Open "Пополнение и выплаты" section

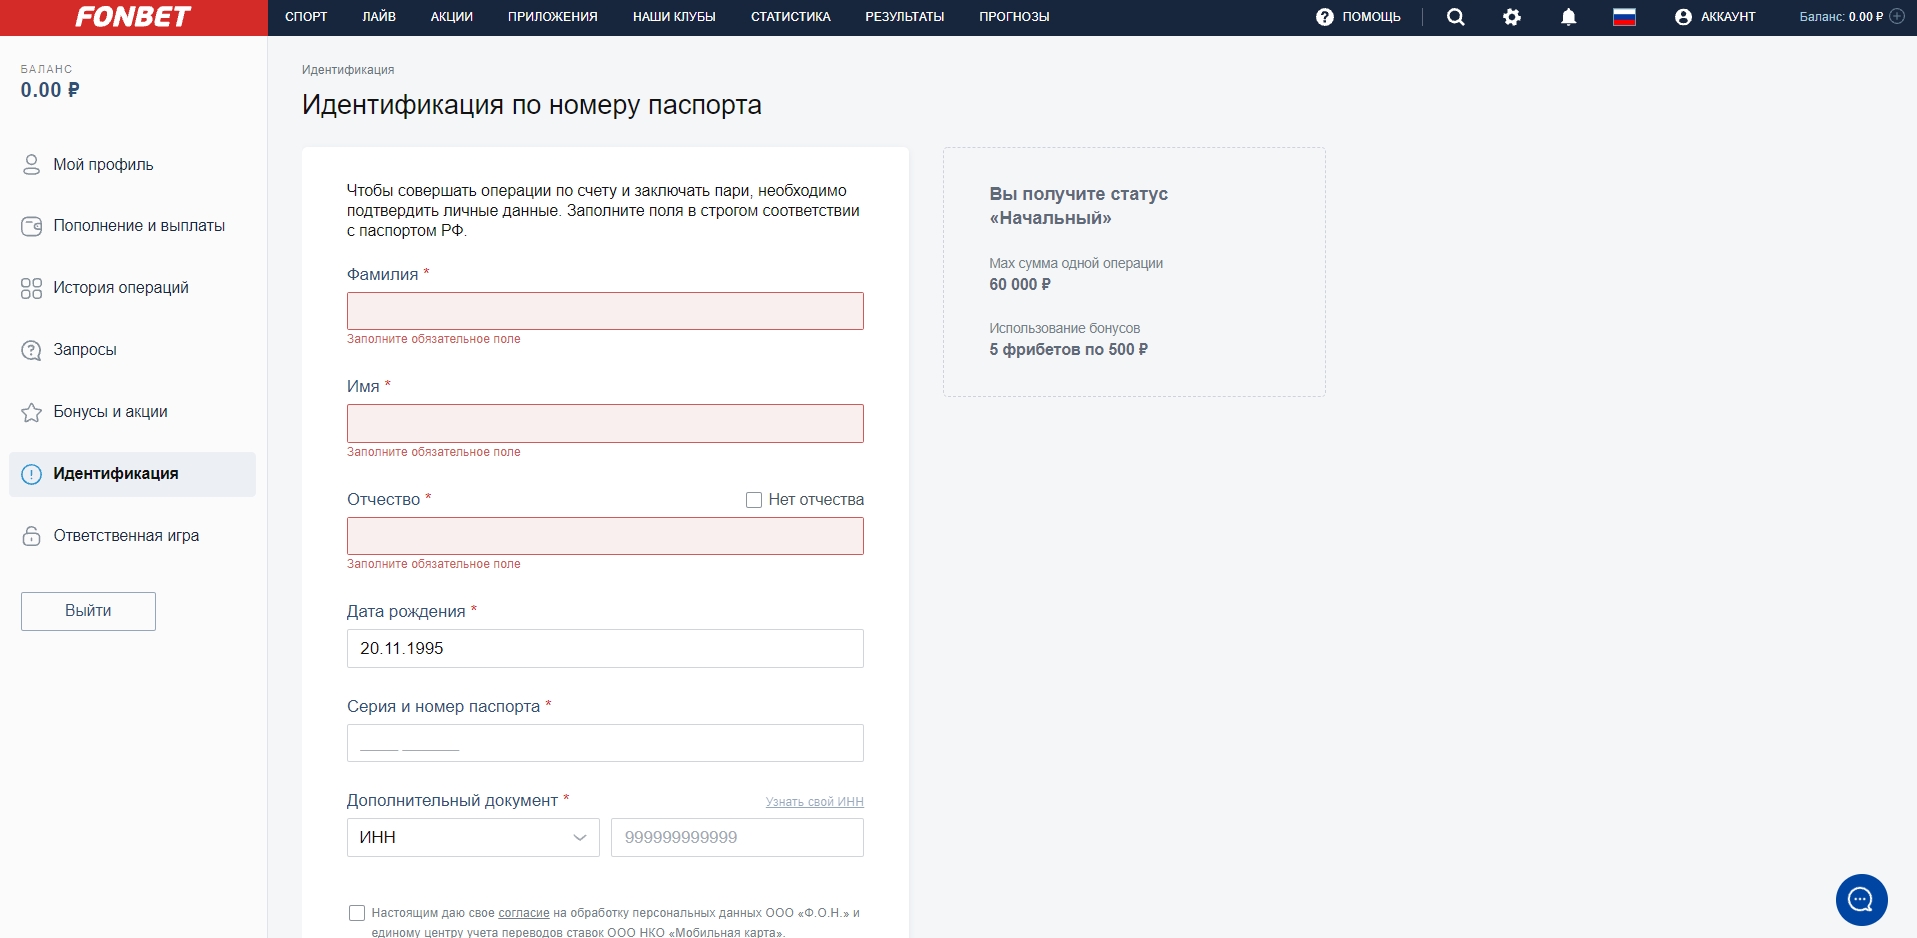click(139, 226)
